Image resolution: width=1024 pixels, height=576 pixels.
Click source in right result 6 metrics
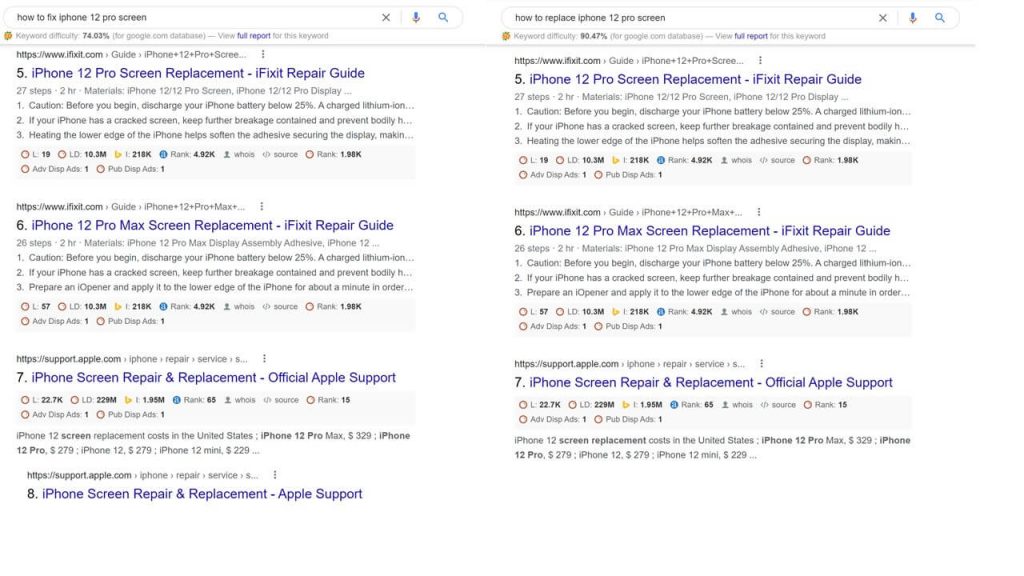777,312
